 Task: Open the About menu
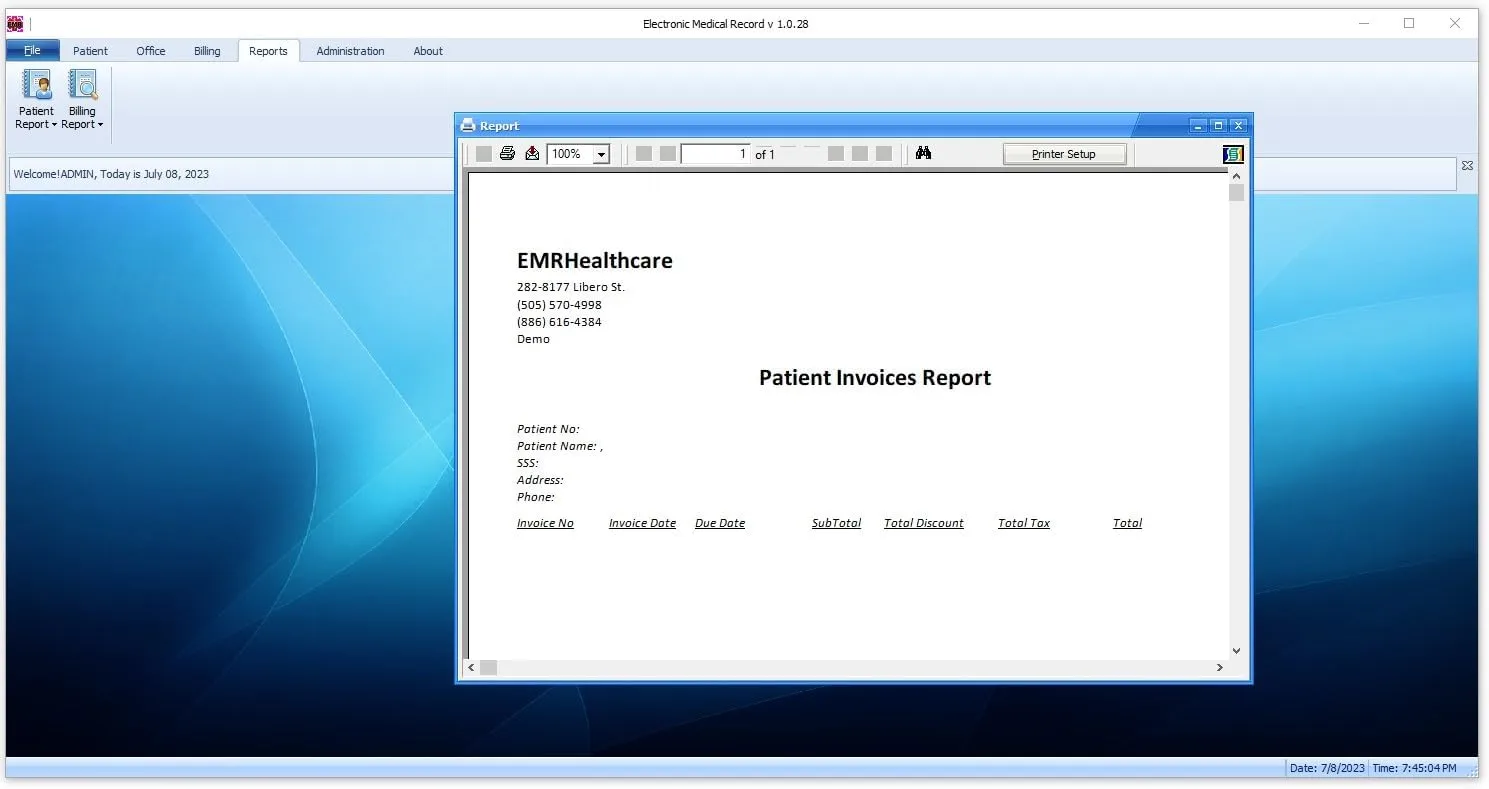tap(428, 50)
